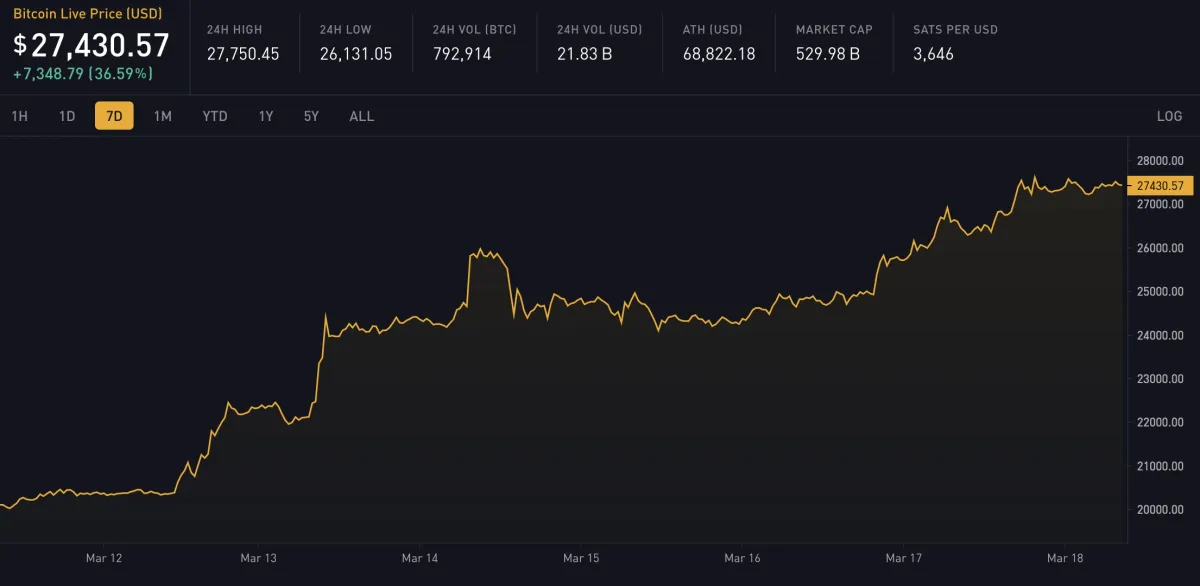Click the Mar 14 date label on axis
This screenshot has height=586, width=1200.
pyautogui.click(x=420, y=557)
